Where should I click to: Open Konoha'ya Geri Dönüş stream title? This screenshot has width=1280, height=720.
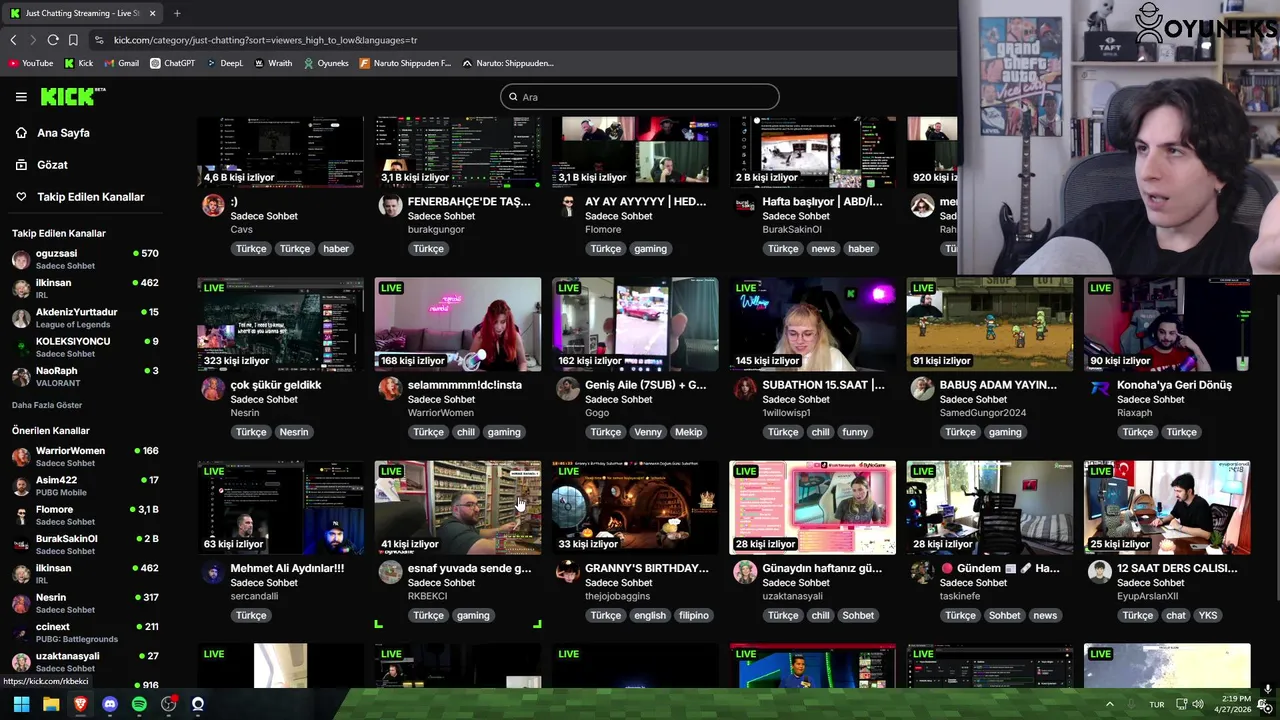[x=1174, y=385]
